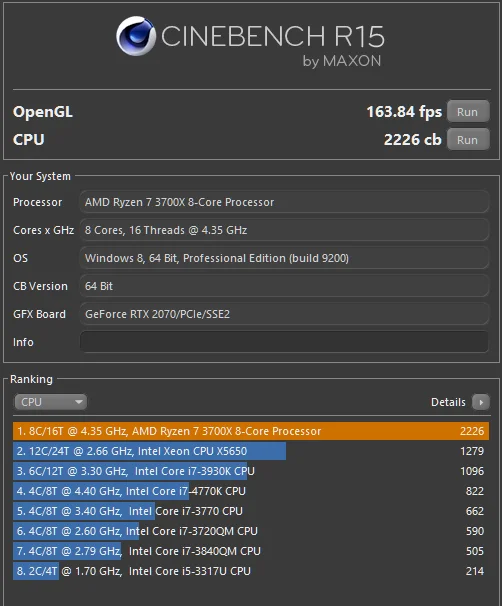Click the Details label in Ranking
The image size is (502, 606).
pos(448,402)
